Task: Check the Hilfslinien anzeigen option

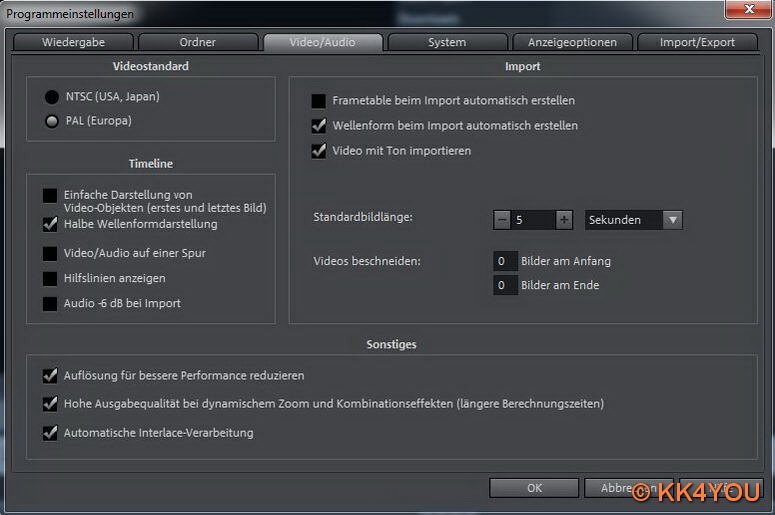Action: pyautogui.click(x=50, y=279)
